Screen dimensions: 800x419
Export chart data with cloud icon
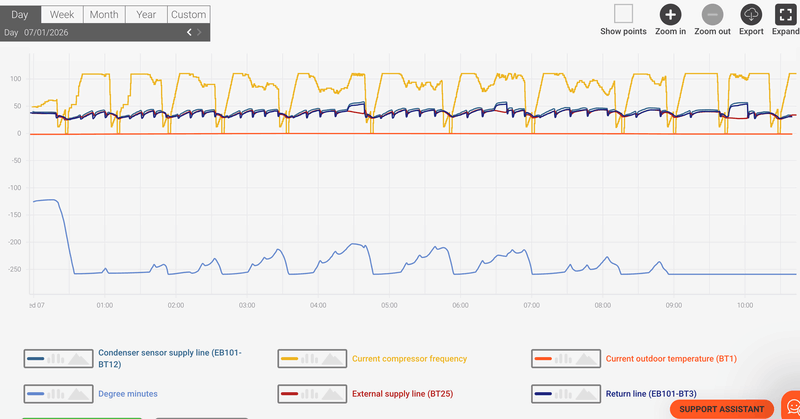point(751,14)
